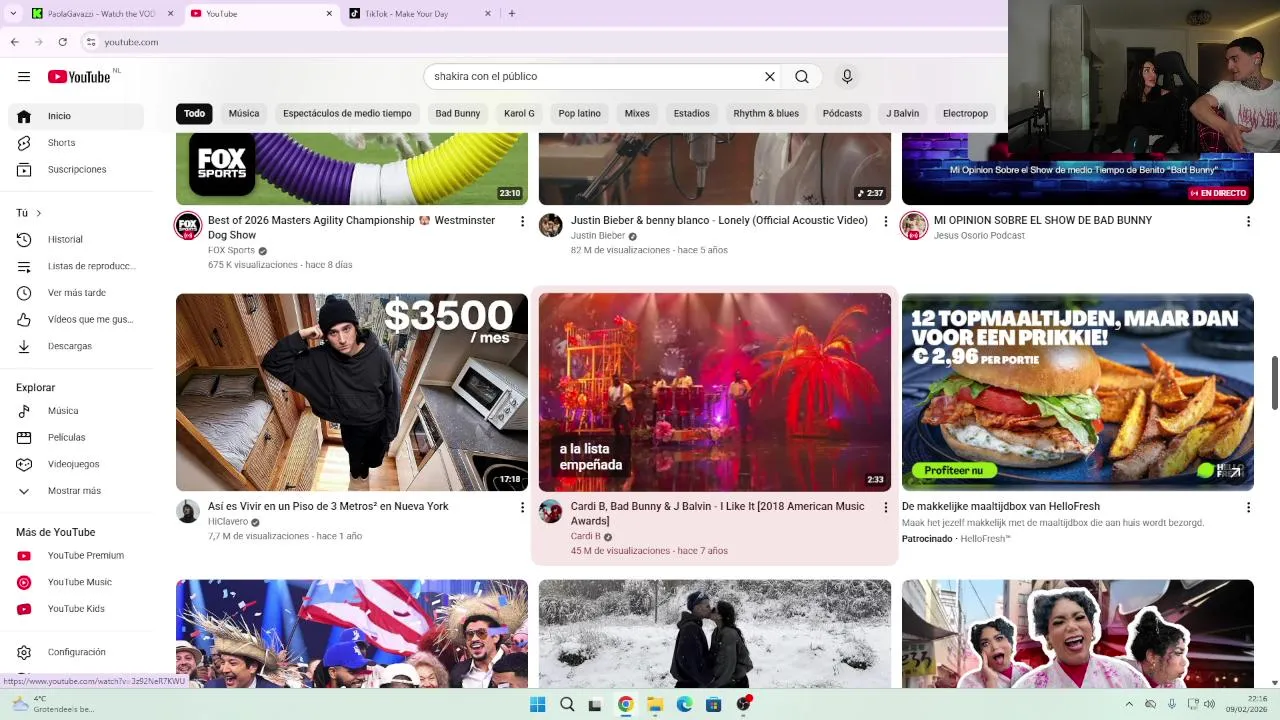Select the Todo filter chip

(194, 113)
